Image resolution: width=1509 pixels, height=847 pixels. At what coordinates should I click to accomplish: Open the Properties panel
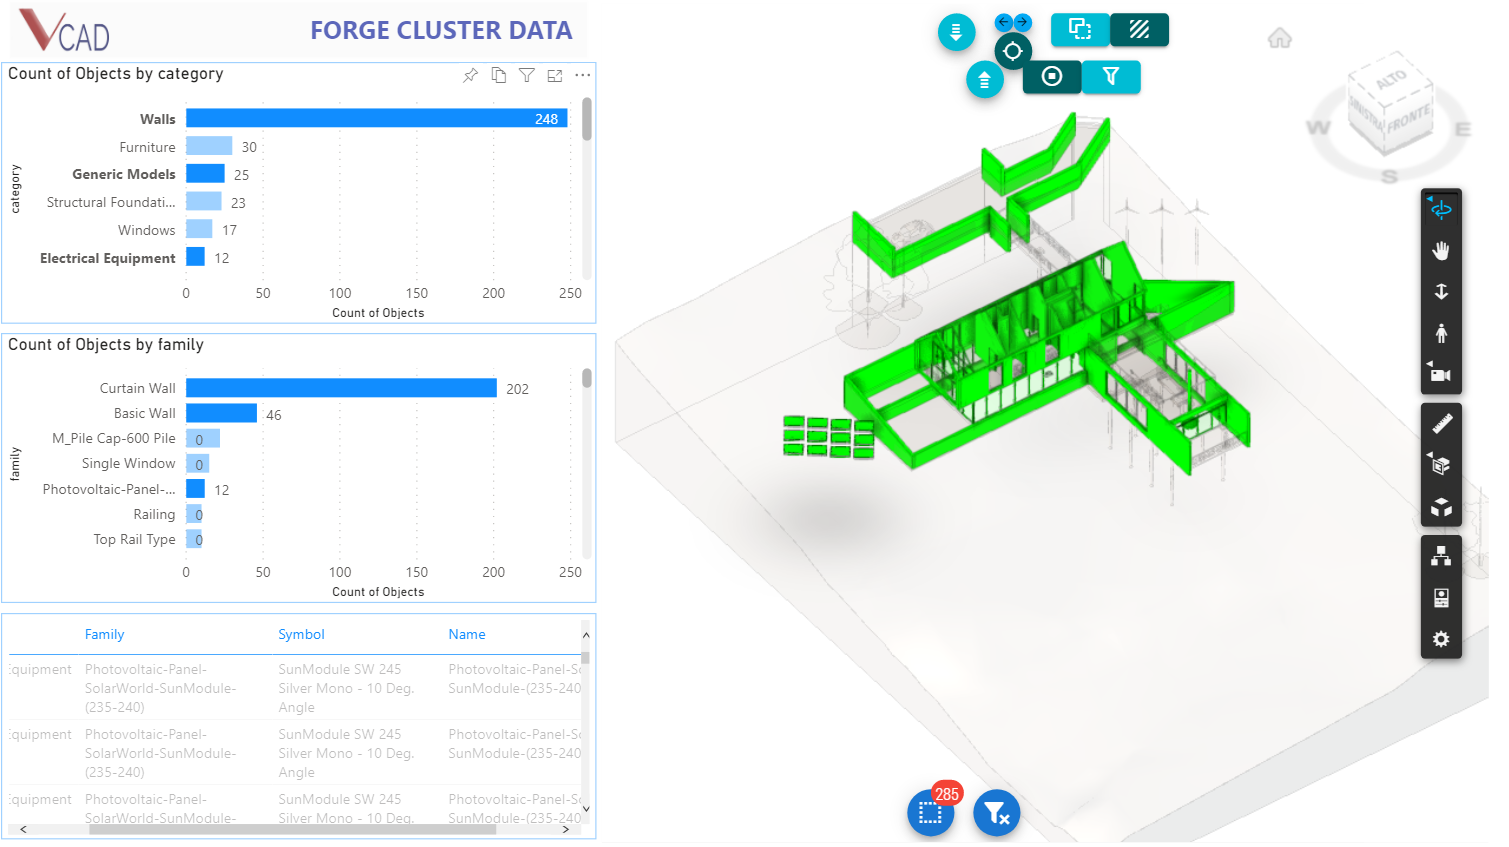pyautogui.click(x=1441, y=598)
